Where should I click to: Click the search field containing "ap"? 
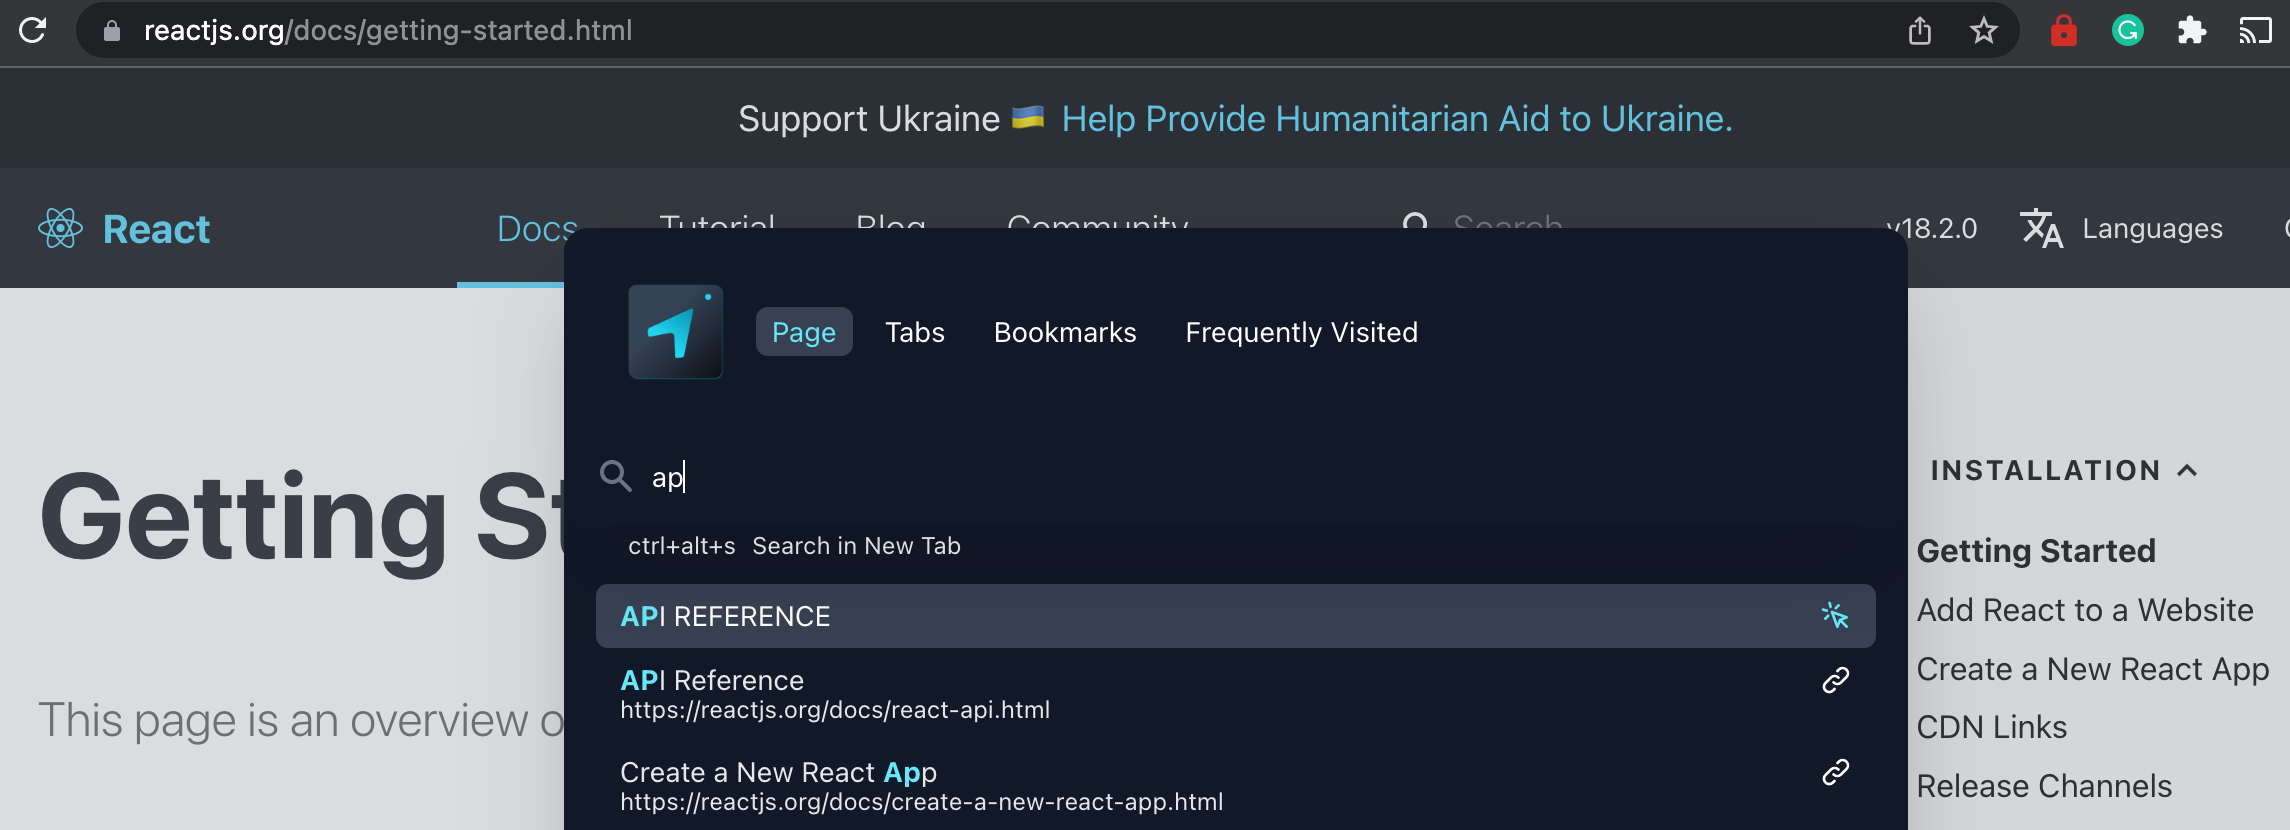pos(1235,477)
